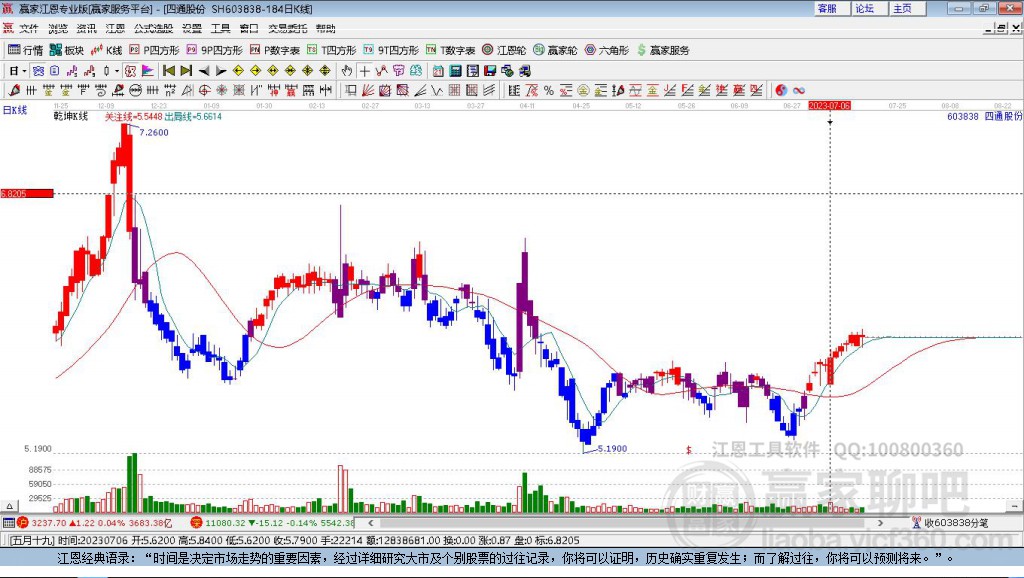
Task: Launch the 赢家轮 wheel tool
Action: (x=555, y=50)
